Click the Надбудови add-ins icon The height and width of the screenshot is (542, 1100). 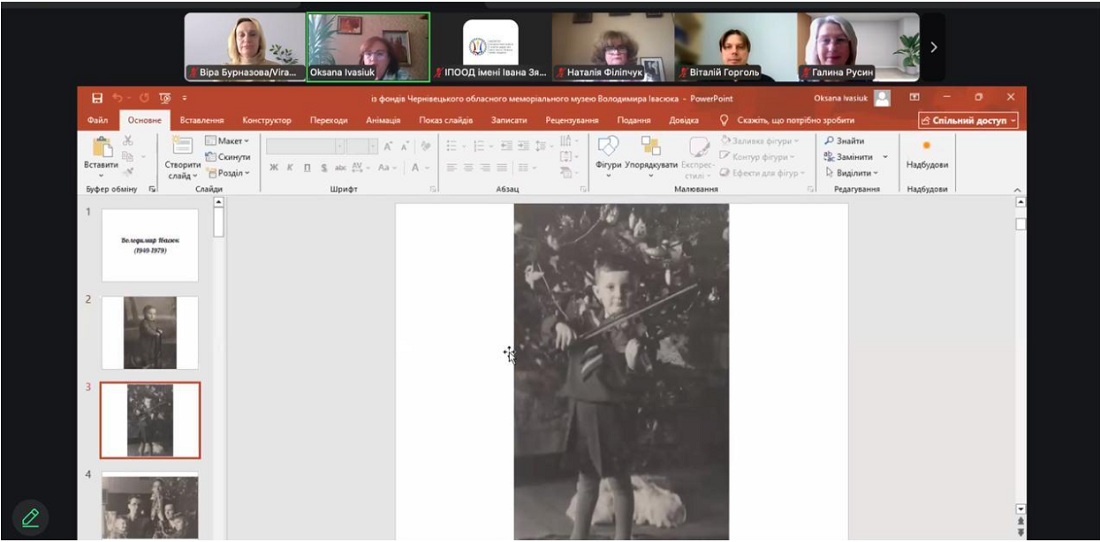coord(926,147)
